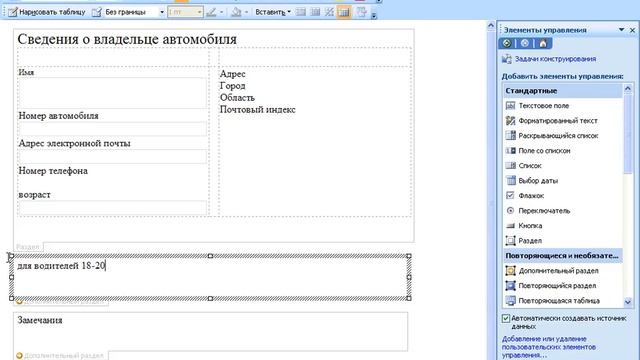Click the Замечания section text
The width and height of the screenshot is (640, 360).
click(x=40, y=320)
